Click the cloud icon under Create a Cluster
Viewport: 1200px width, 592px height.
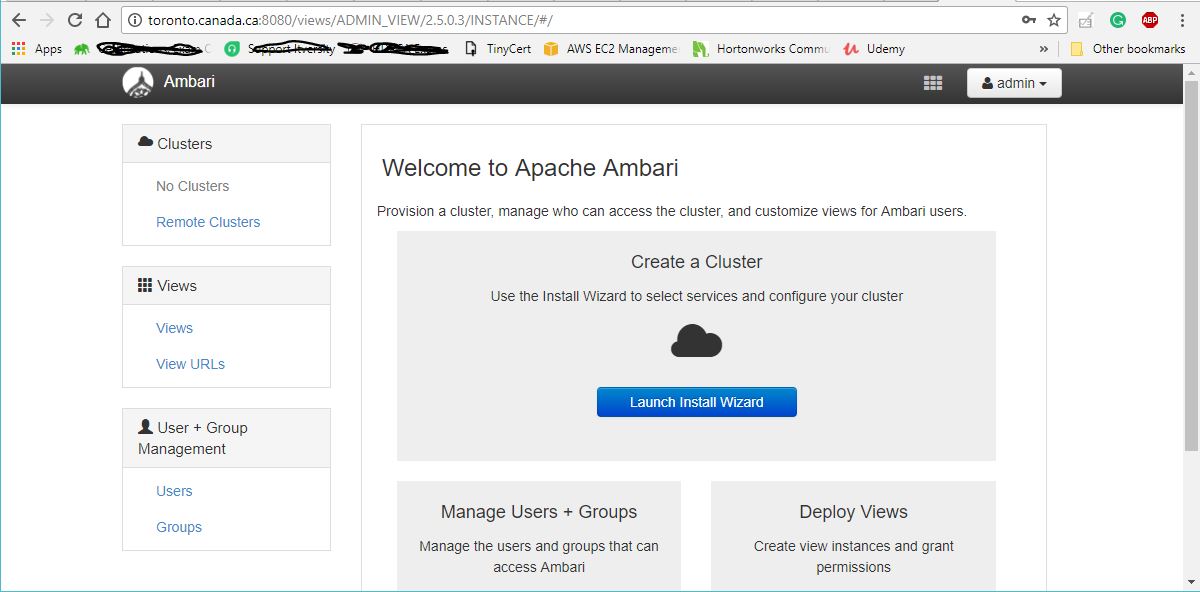[696, 341]
